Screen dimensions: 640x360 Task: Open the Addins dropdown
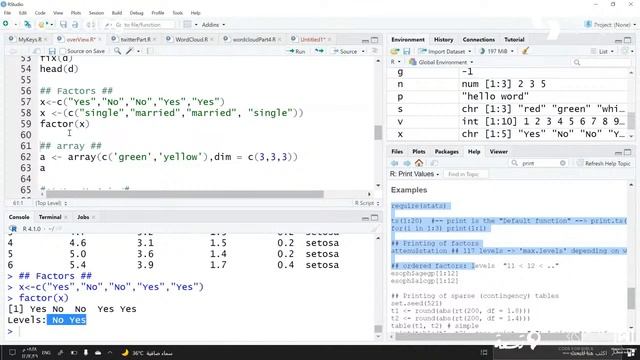[213, 24]
